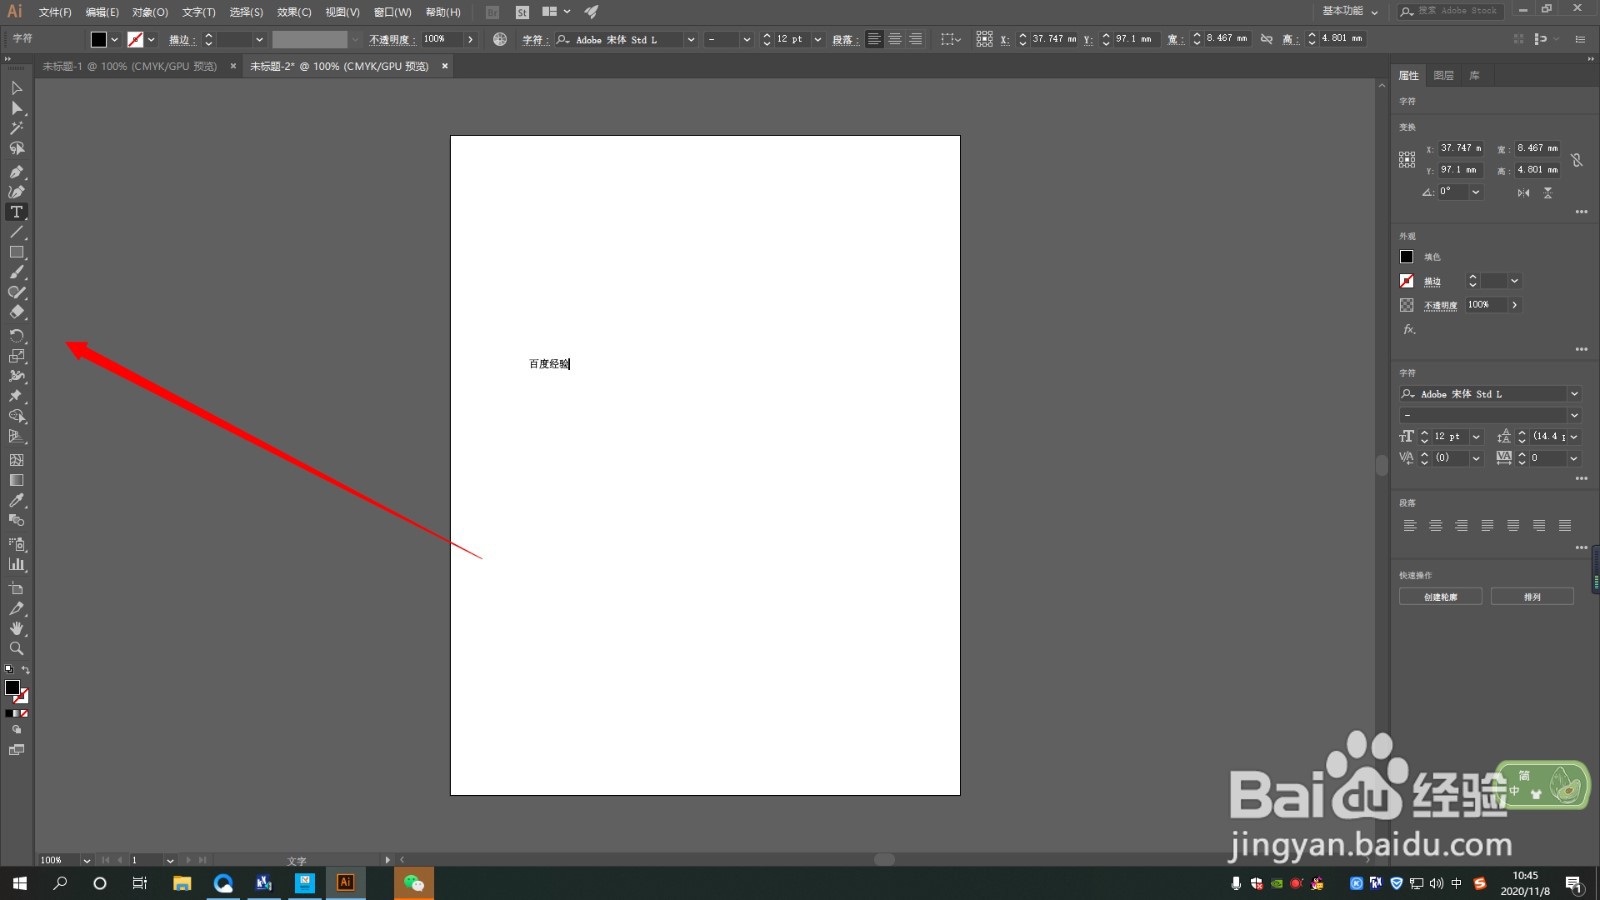Switch to document tab 未标题-1
Screen dimensions: 1600x900
(129, 66)
